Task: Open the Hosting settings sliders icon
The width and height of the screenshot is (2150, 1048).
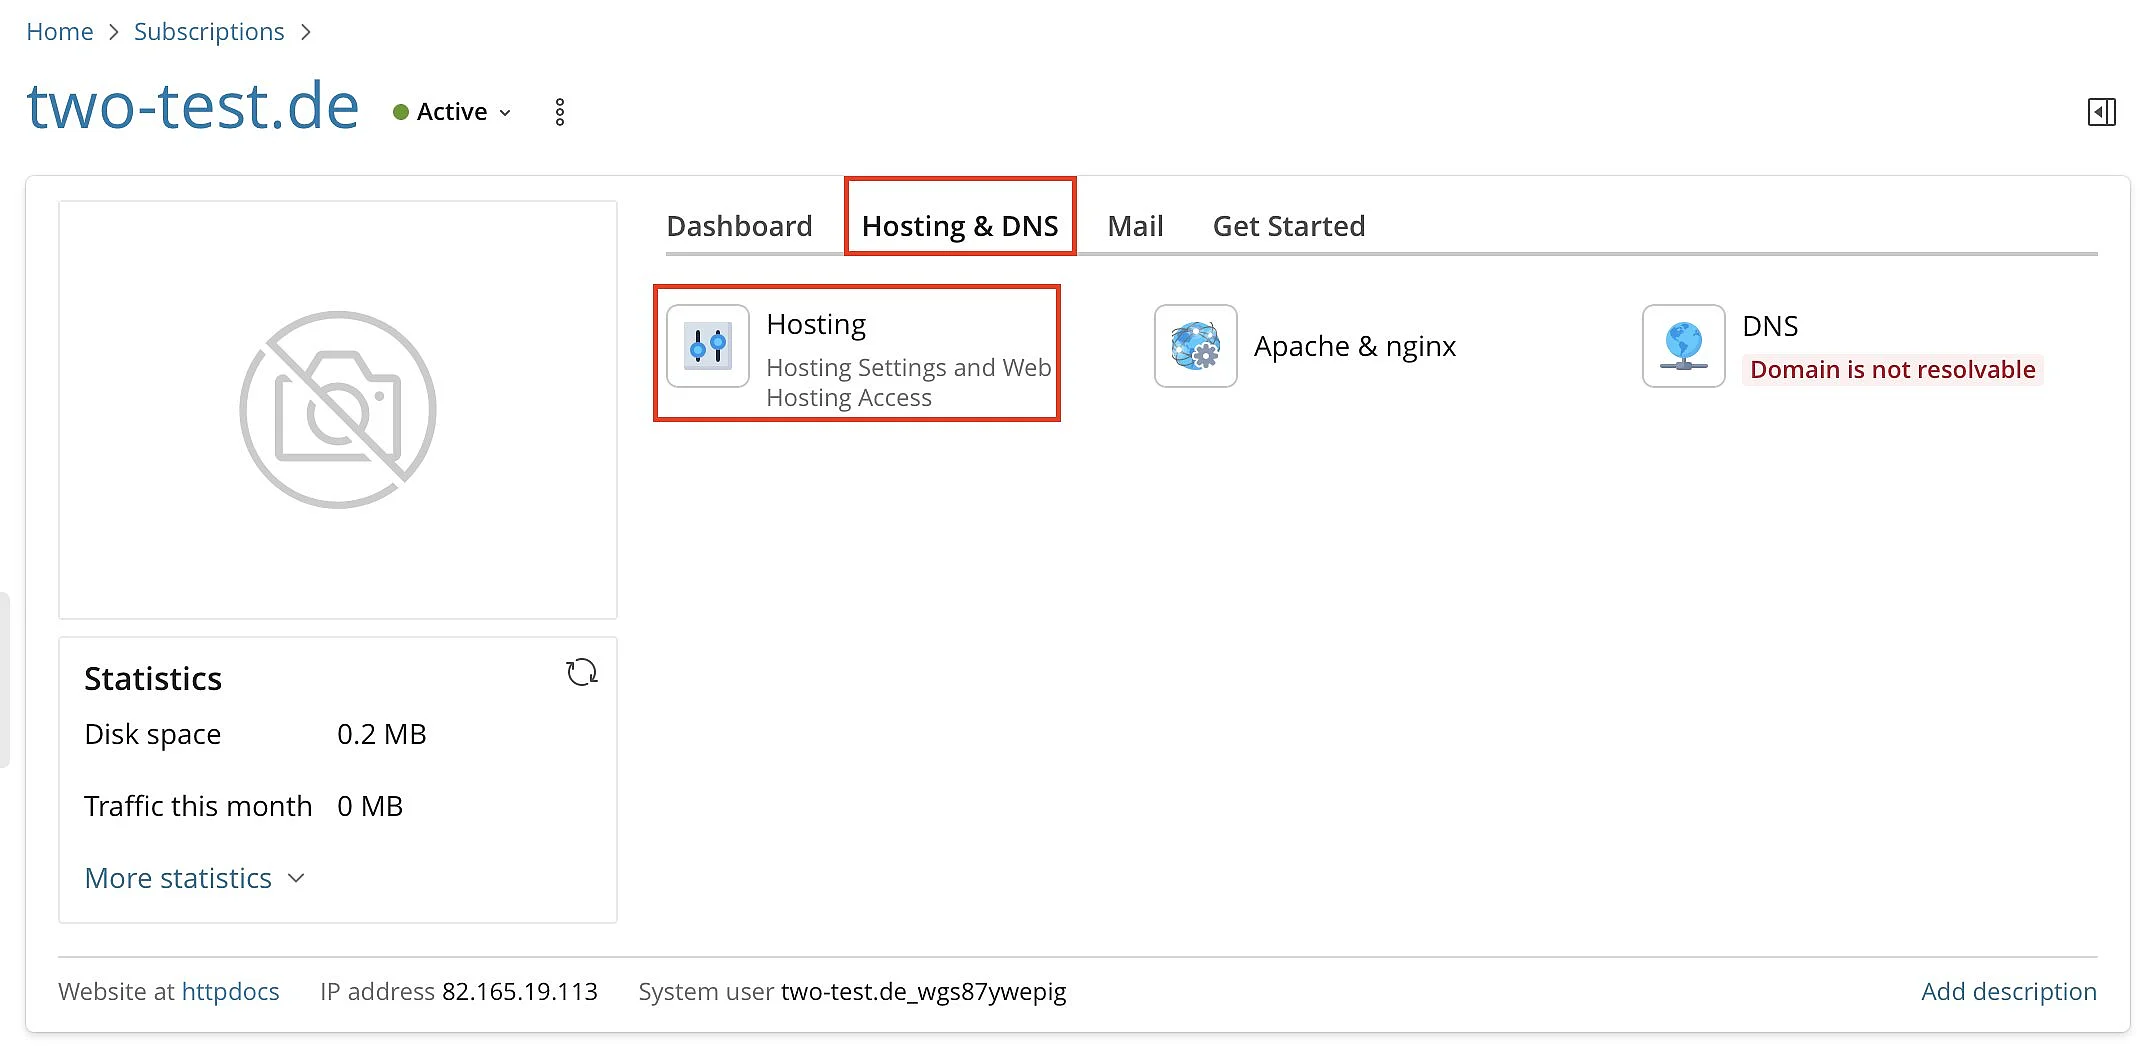Action: pos(708,346)
